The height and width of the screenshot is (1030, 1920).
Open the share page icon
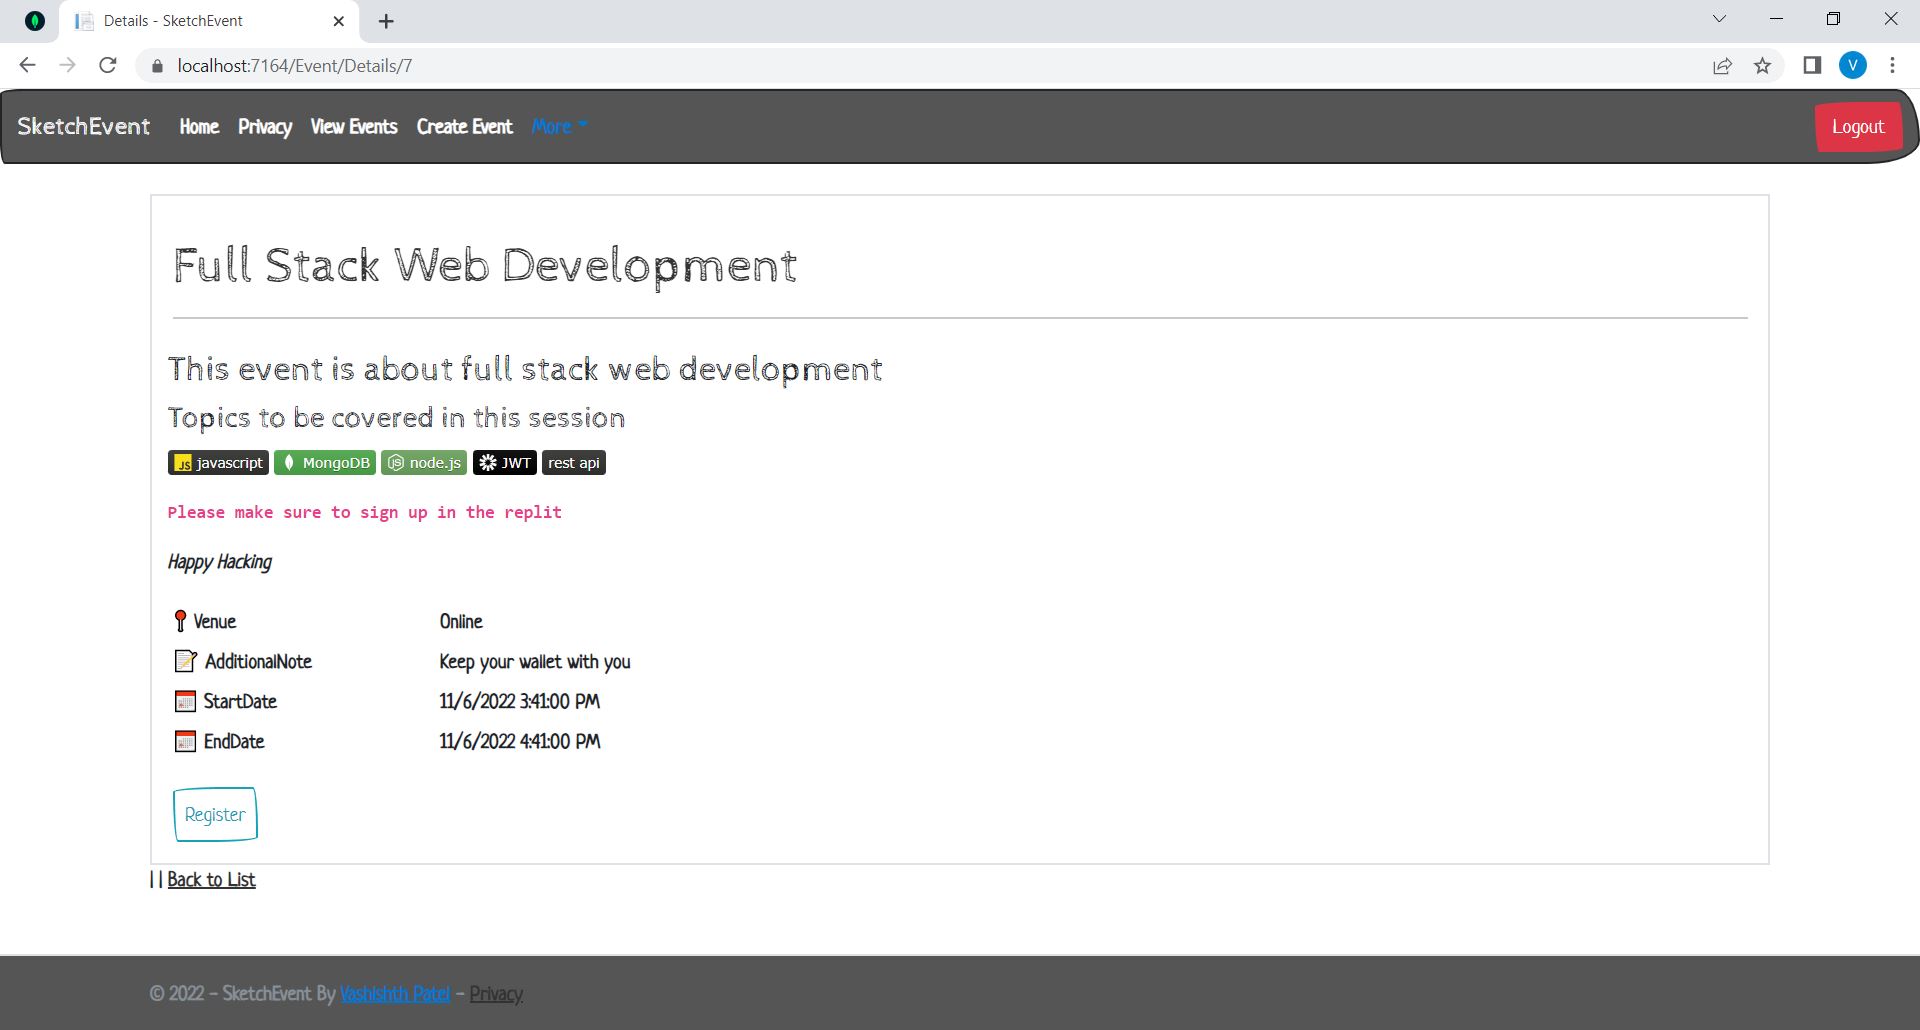click(1722, 66)
